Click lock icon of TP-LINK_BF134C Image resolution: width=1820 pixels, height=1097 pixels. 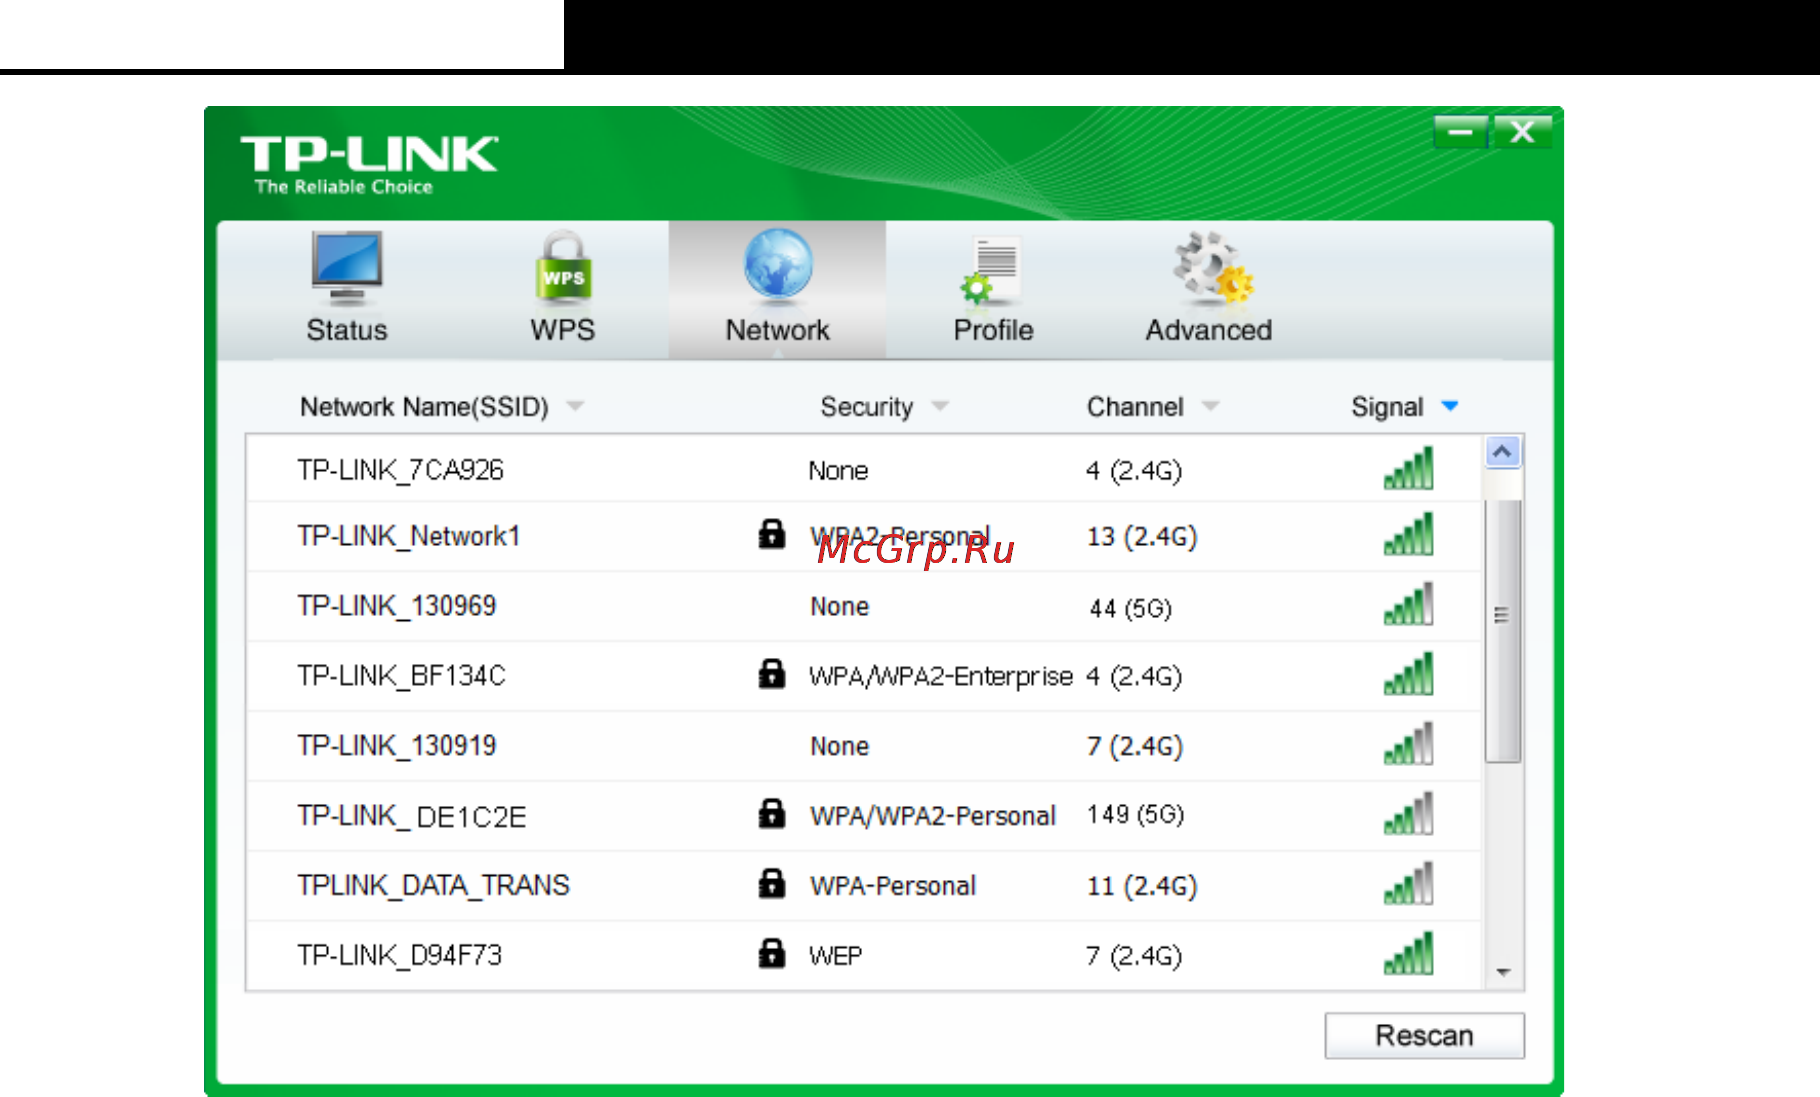(771, 674)
